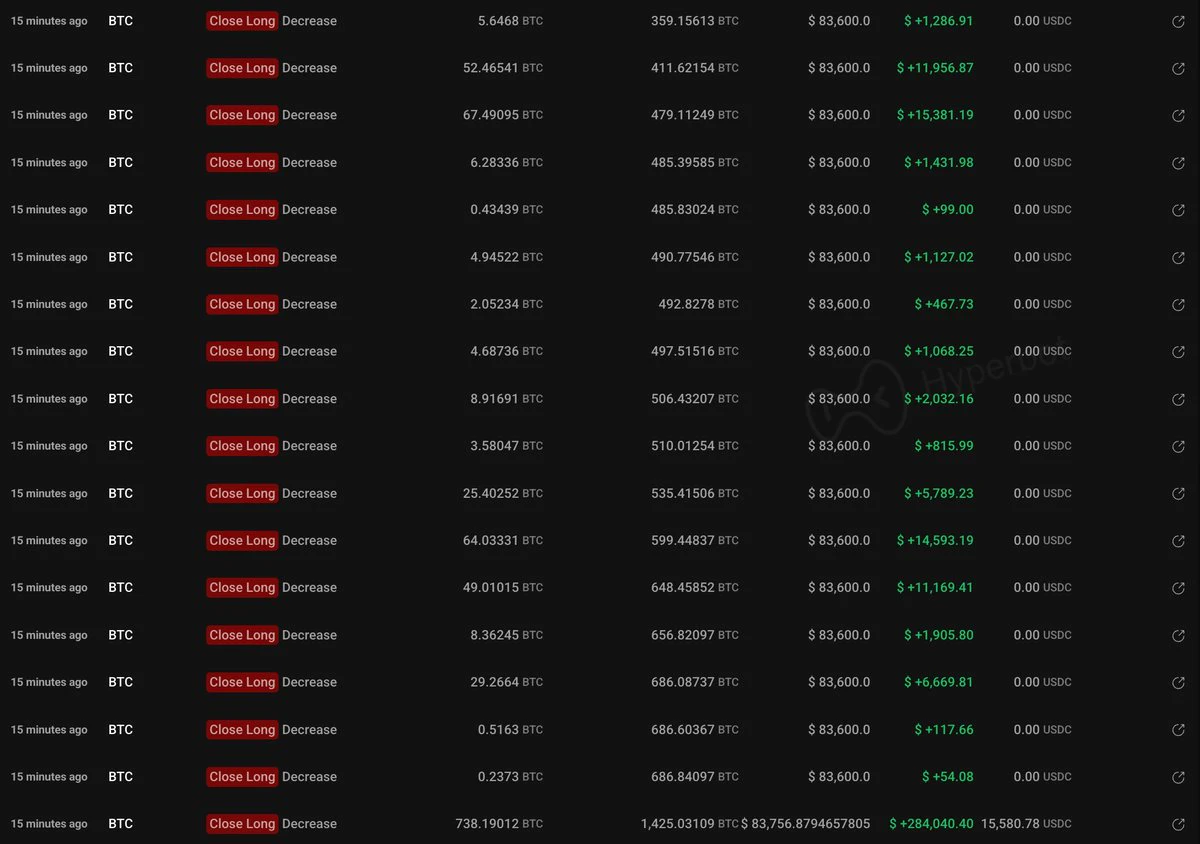Click the trade amount 49.01015 BTC
The height and width of the screenshot is (844, 1200).
click(503, 588)
